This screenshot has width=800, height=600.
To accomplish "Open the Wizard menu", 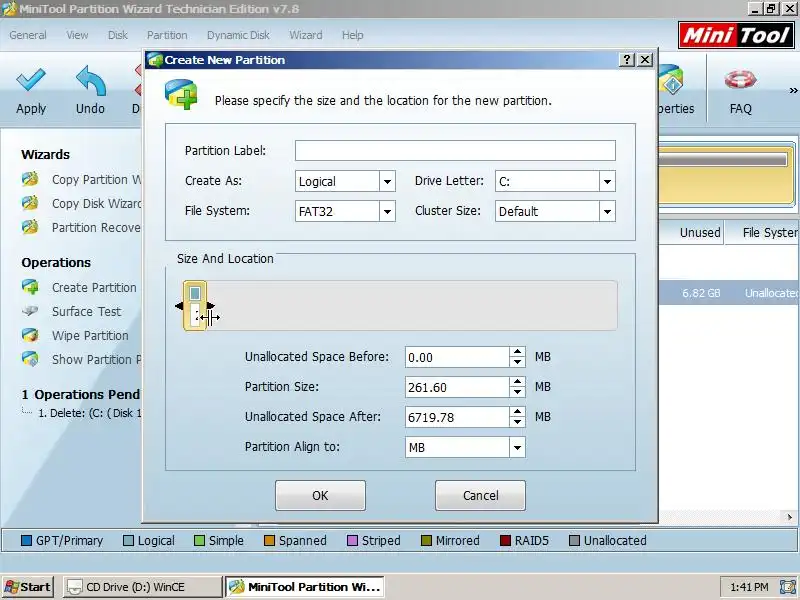I will click(306, 35).
